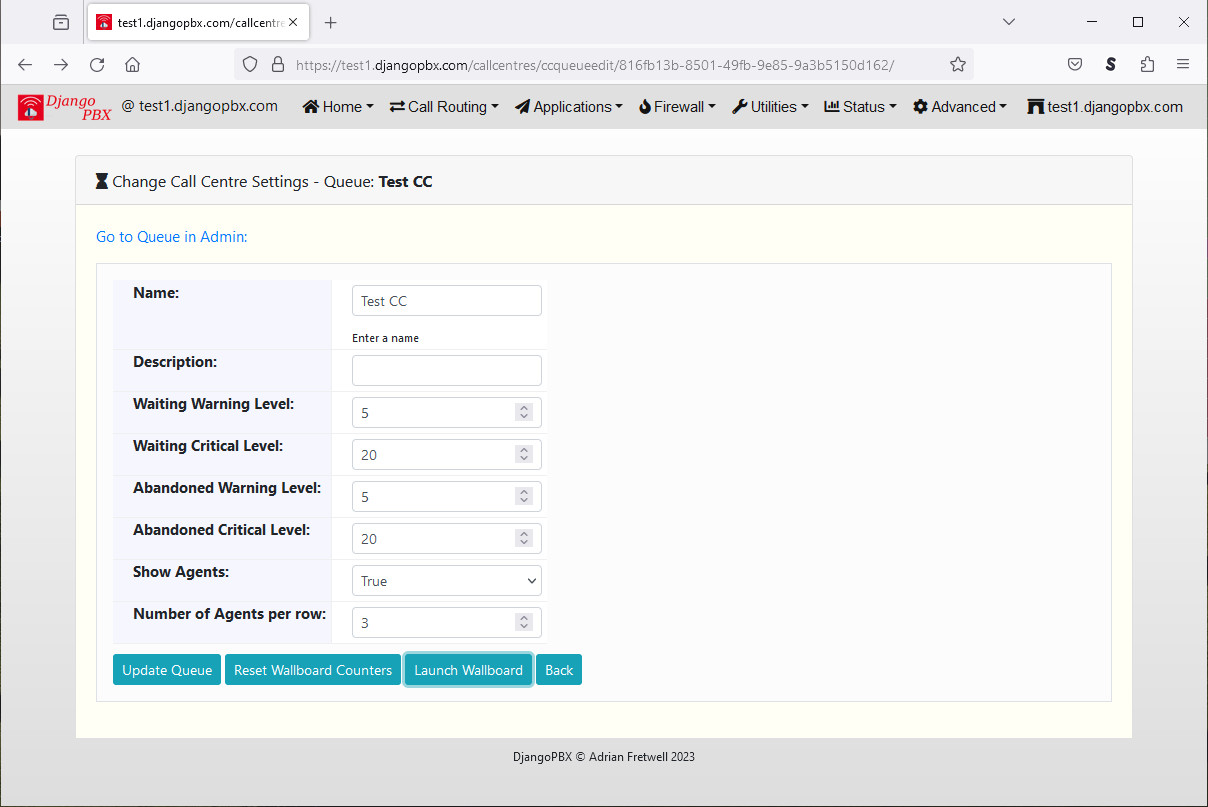The width and height of the screenshot is (1208, 807).
Task: Open the Firewall menu
Action: pos(677,107)
